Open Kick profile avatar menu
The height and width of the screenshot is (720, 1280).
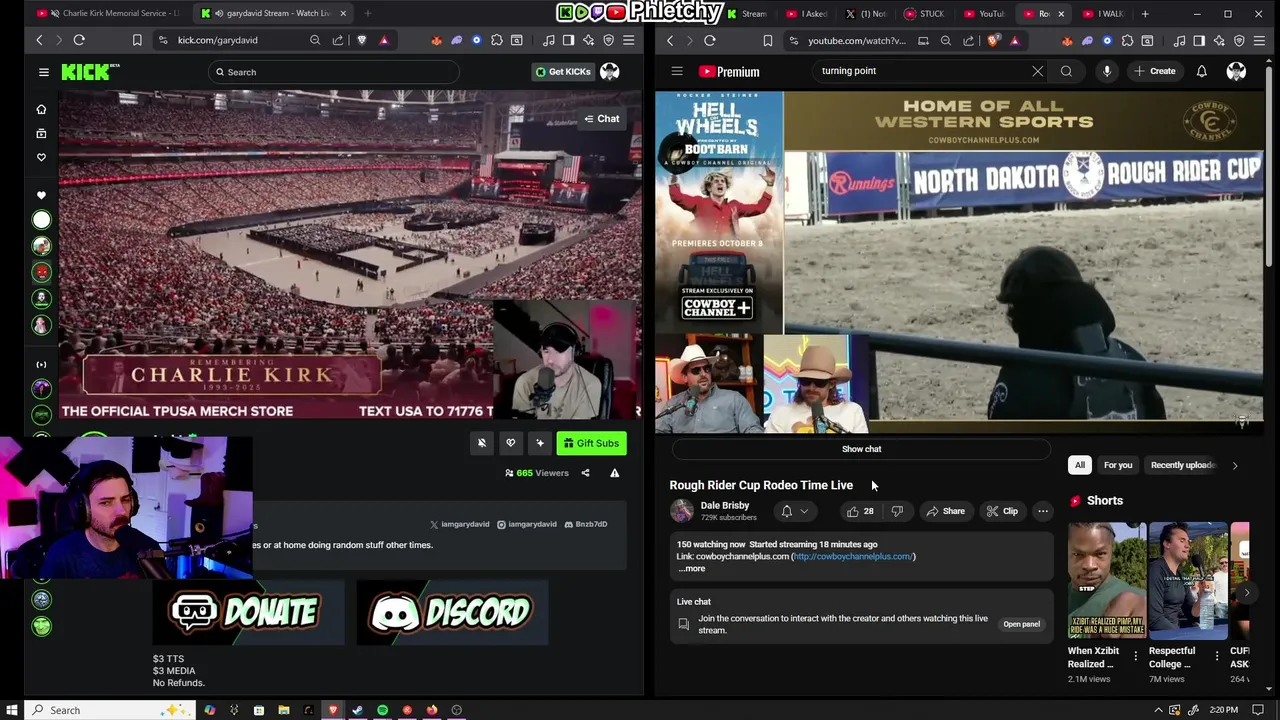[609, 72]
